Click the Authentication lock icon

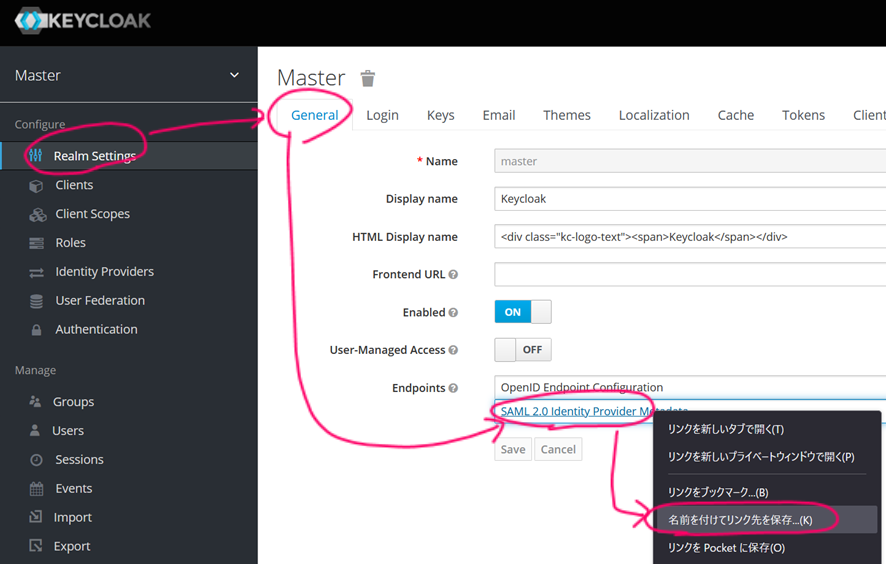pos(36,330)
